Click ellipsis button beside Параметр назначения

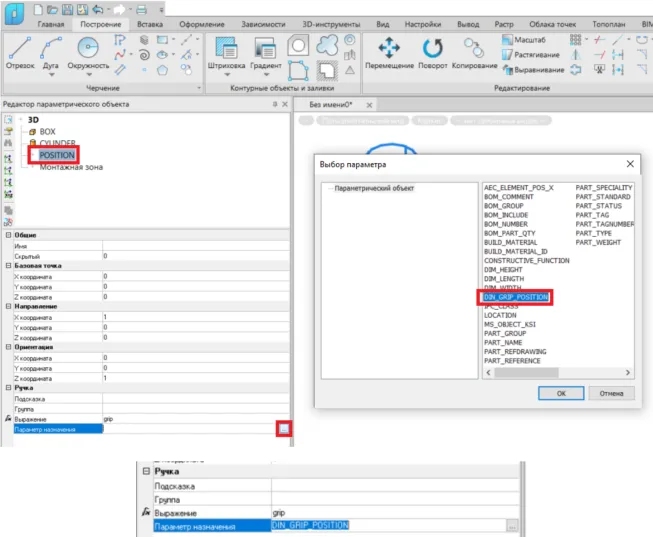285,429
